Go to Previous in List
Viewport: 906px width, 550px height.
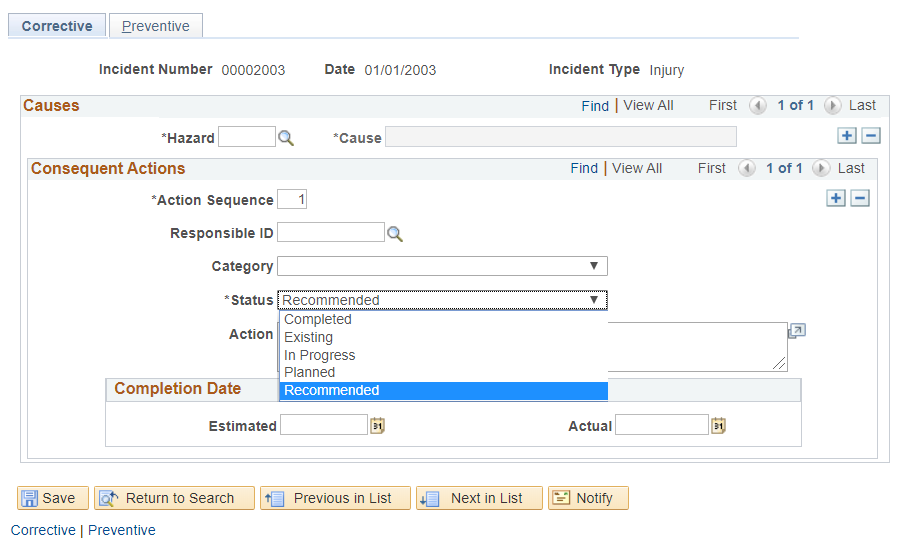tap(335, 498)
